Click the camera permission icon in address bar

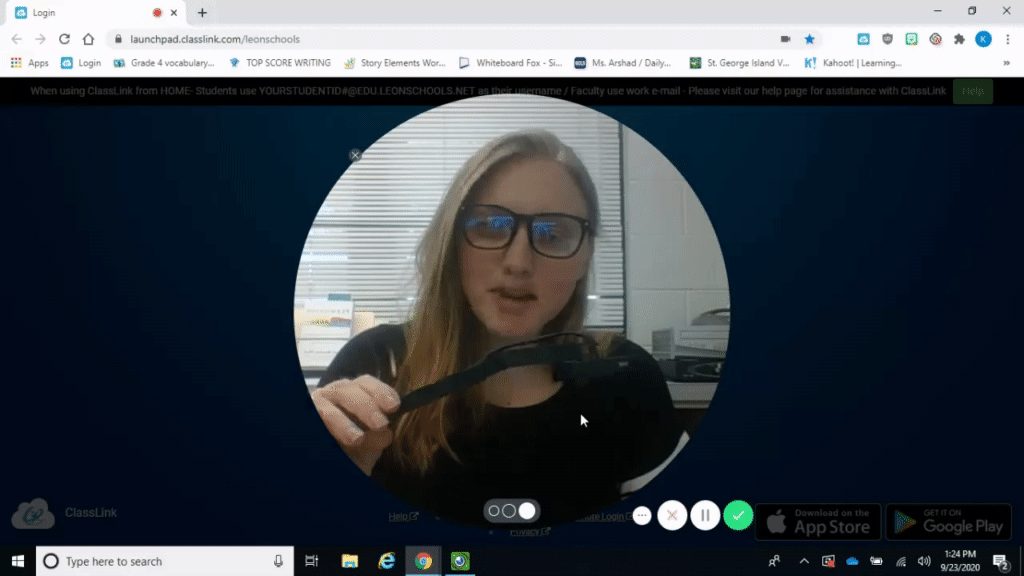pos(786,39)
